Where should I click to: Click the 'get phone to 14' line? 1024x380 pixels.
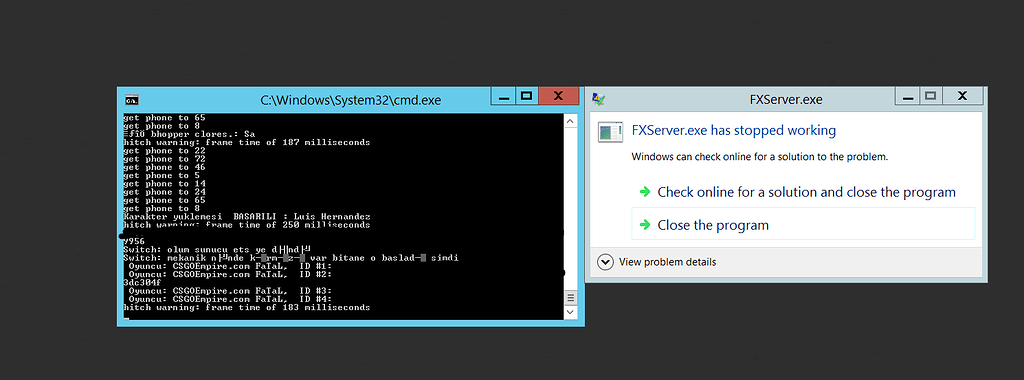click(x=165, y=183)
